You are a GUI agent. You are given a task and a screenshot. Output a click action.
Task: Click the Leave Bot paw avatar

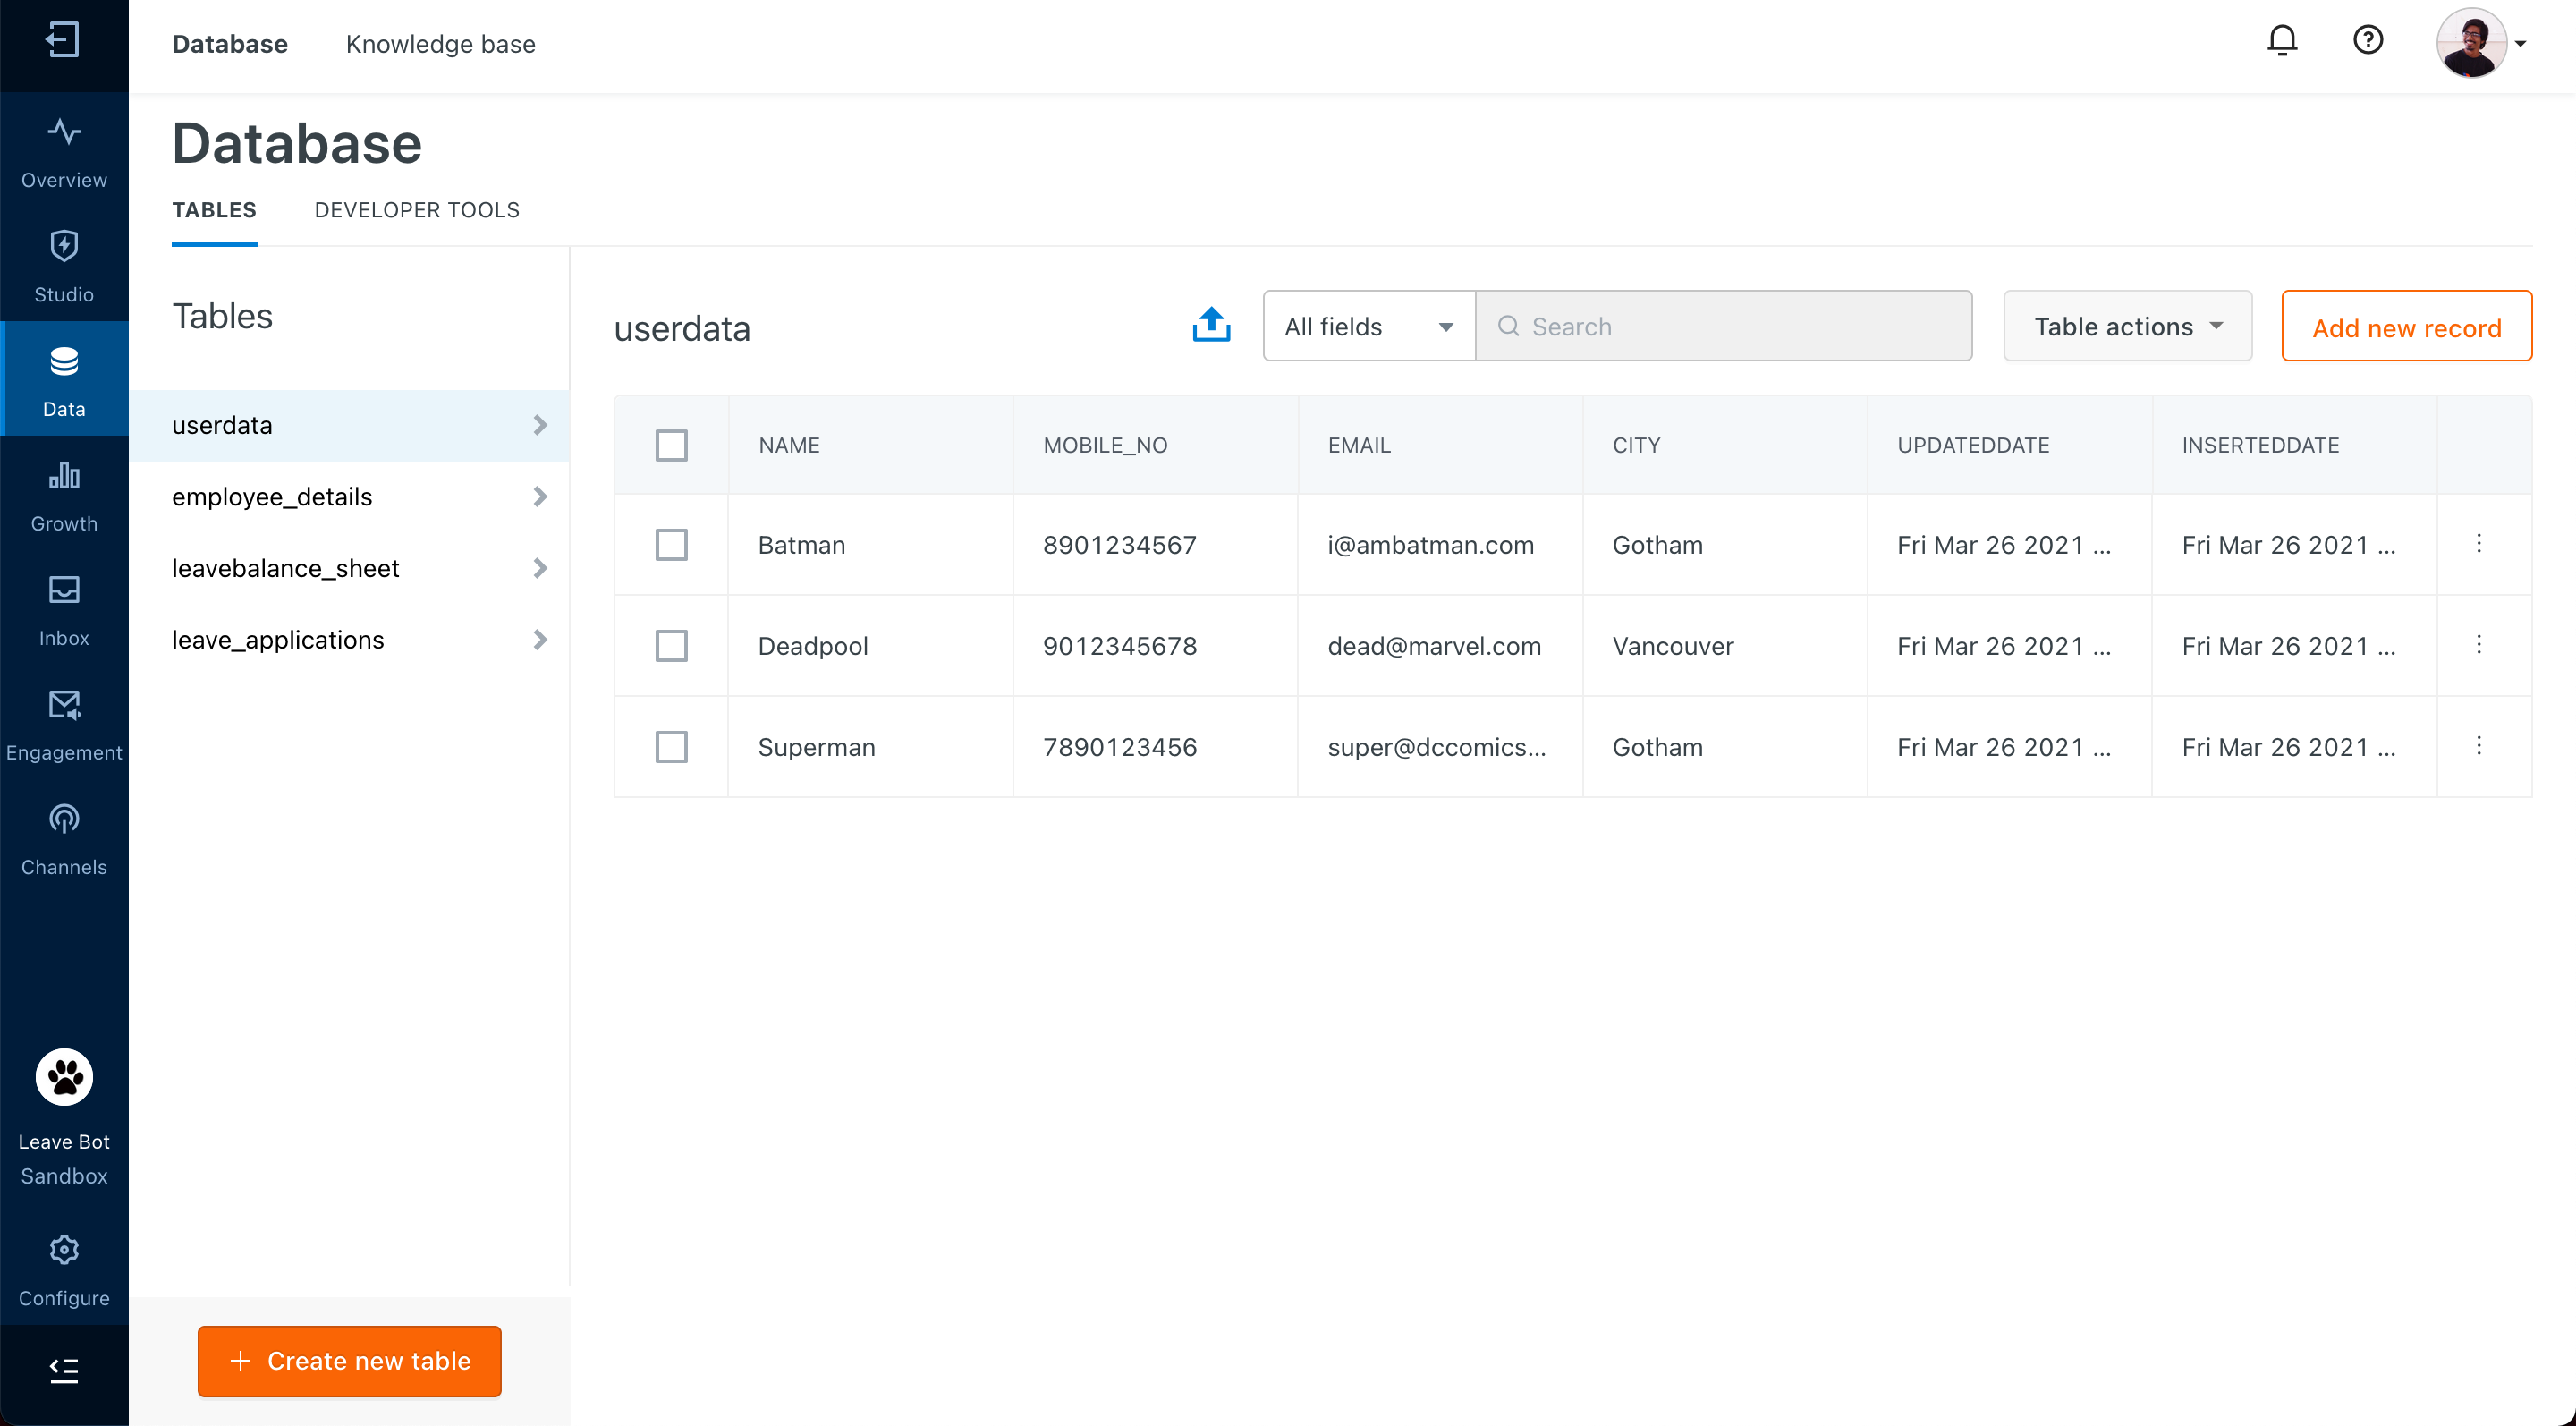(64, 1077)
